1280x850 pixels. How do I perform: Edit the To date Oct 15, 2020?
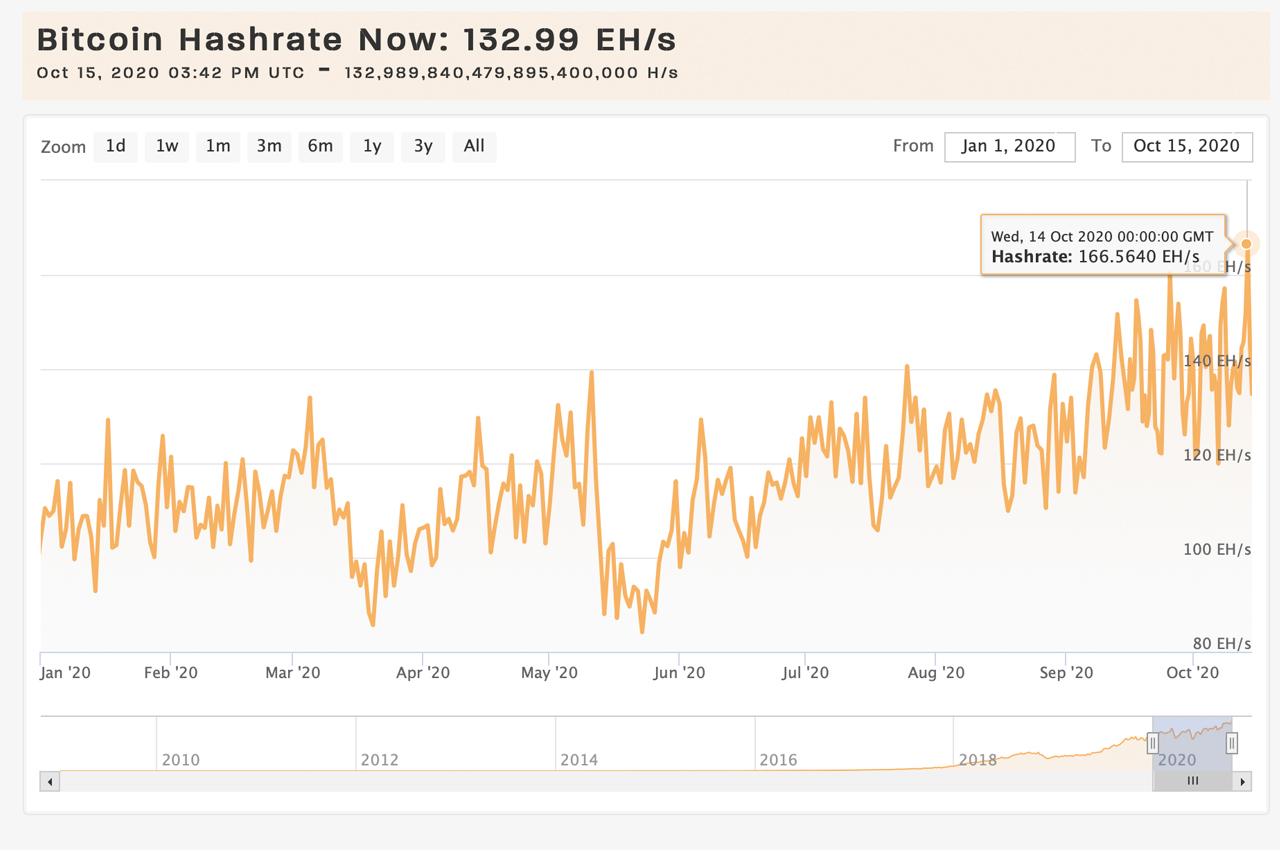pos(1187,146)
